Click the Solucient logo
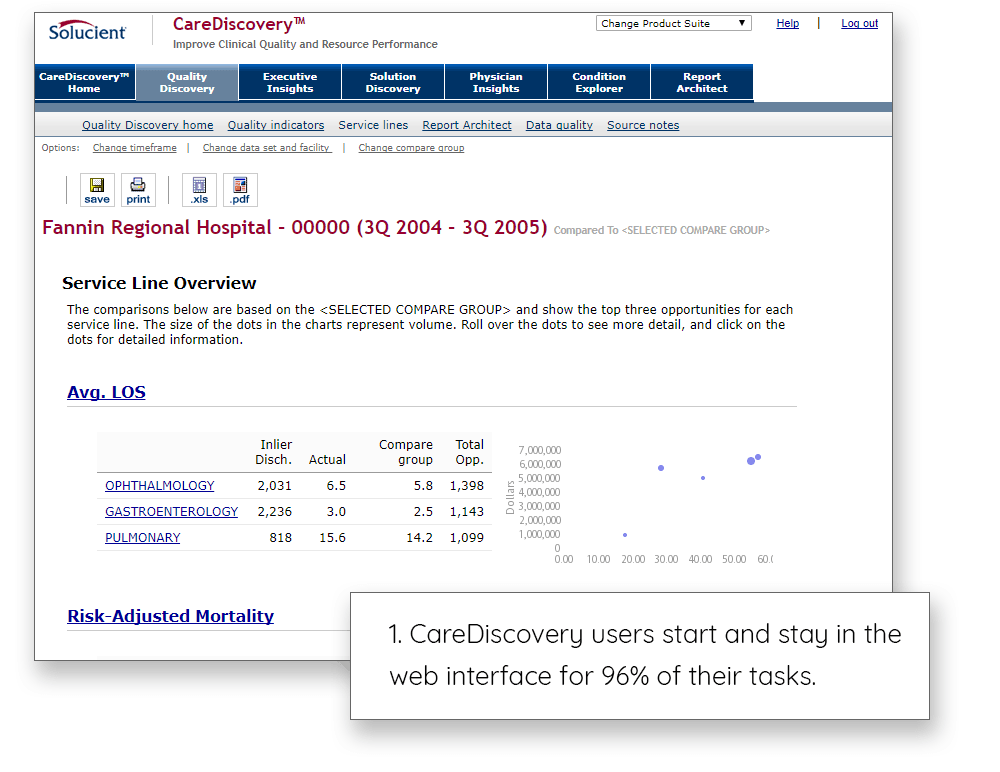The height and width of the screenshot is (772, 1000). pos(87,30)
